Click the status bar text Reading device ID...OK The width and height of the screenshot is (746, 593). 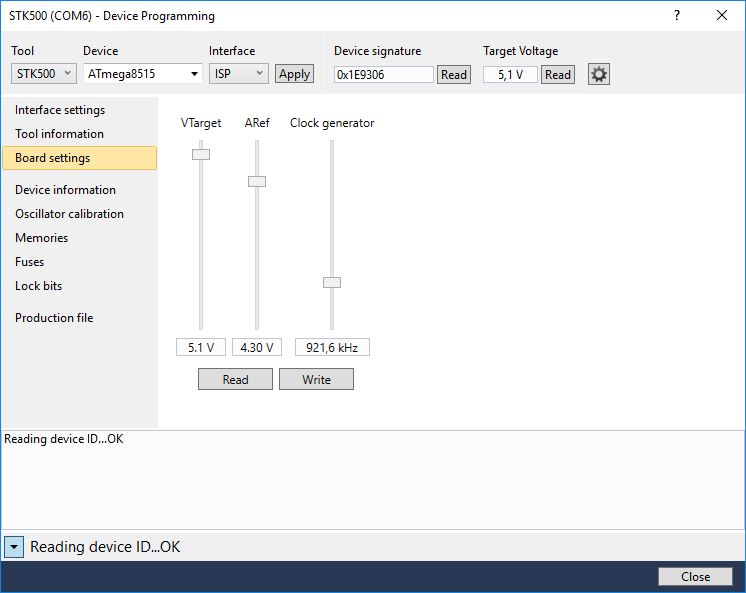[105, 547]
